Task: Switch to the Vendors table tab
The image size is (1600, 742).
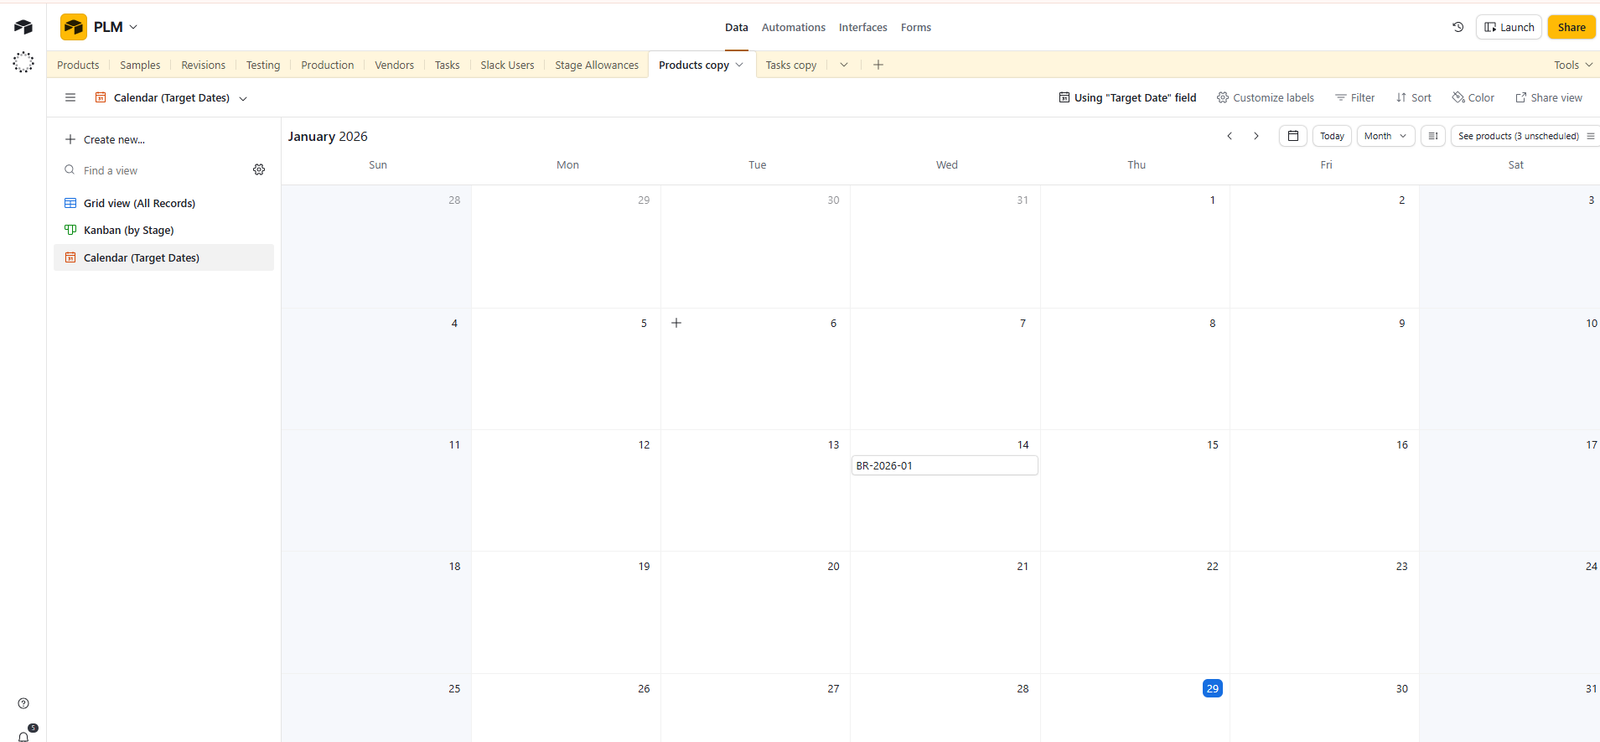Action: point(394,65)
